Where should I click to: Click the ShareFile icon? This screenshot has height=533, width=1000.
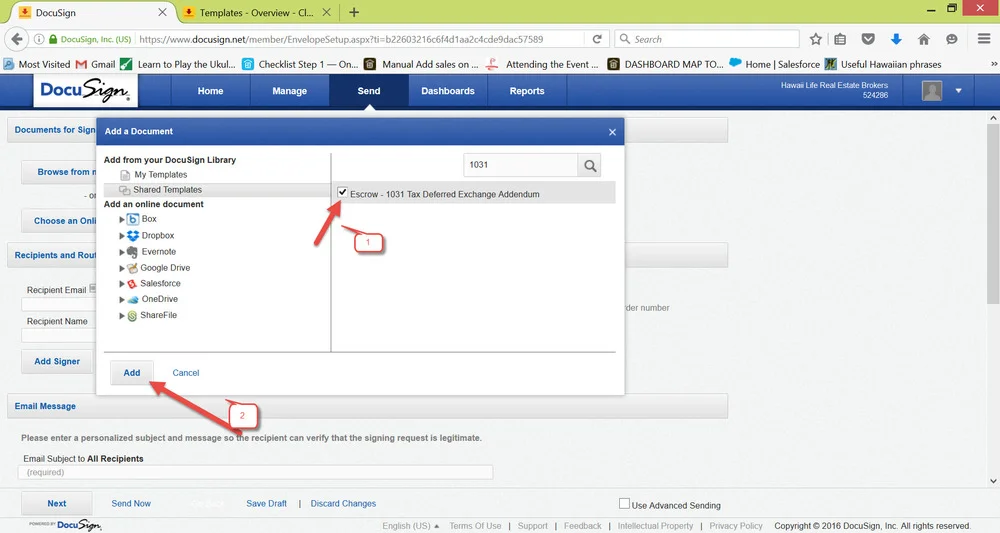(132, 316)
